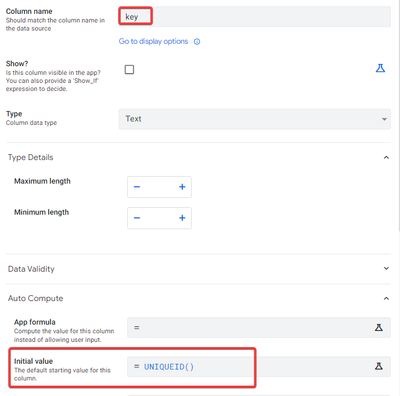The height and width of the screenshot is (396, 400).
Task: Click the Initial value UNIQUEID() field
Action: [x=259, y=367]
